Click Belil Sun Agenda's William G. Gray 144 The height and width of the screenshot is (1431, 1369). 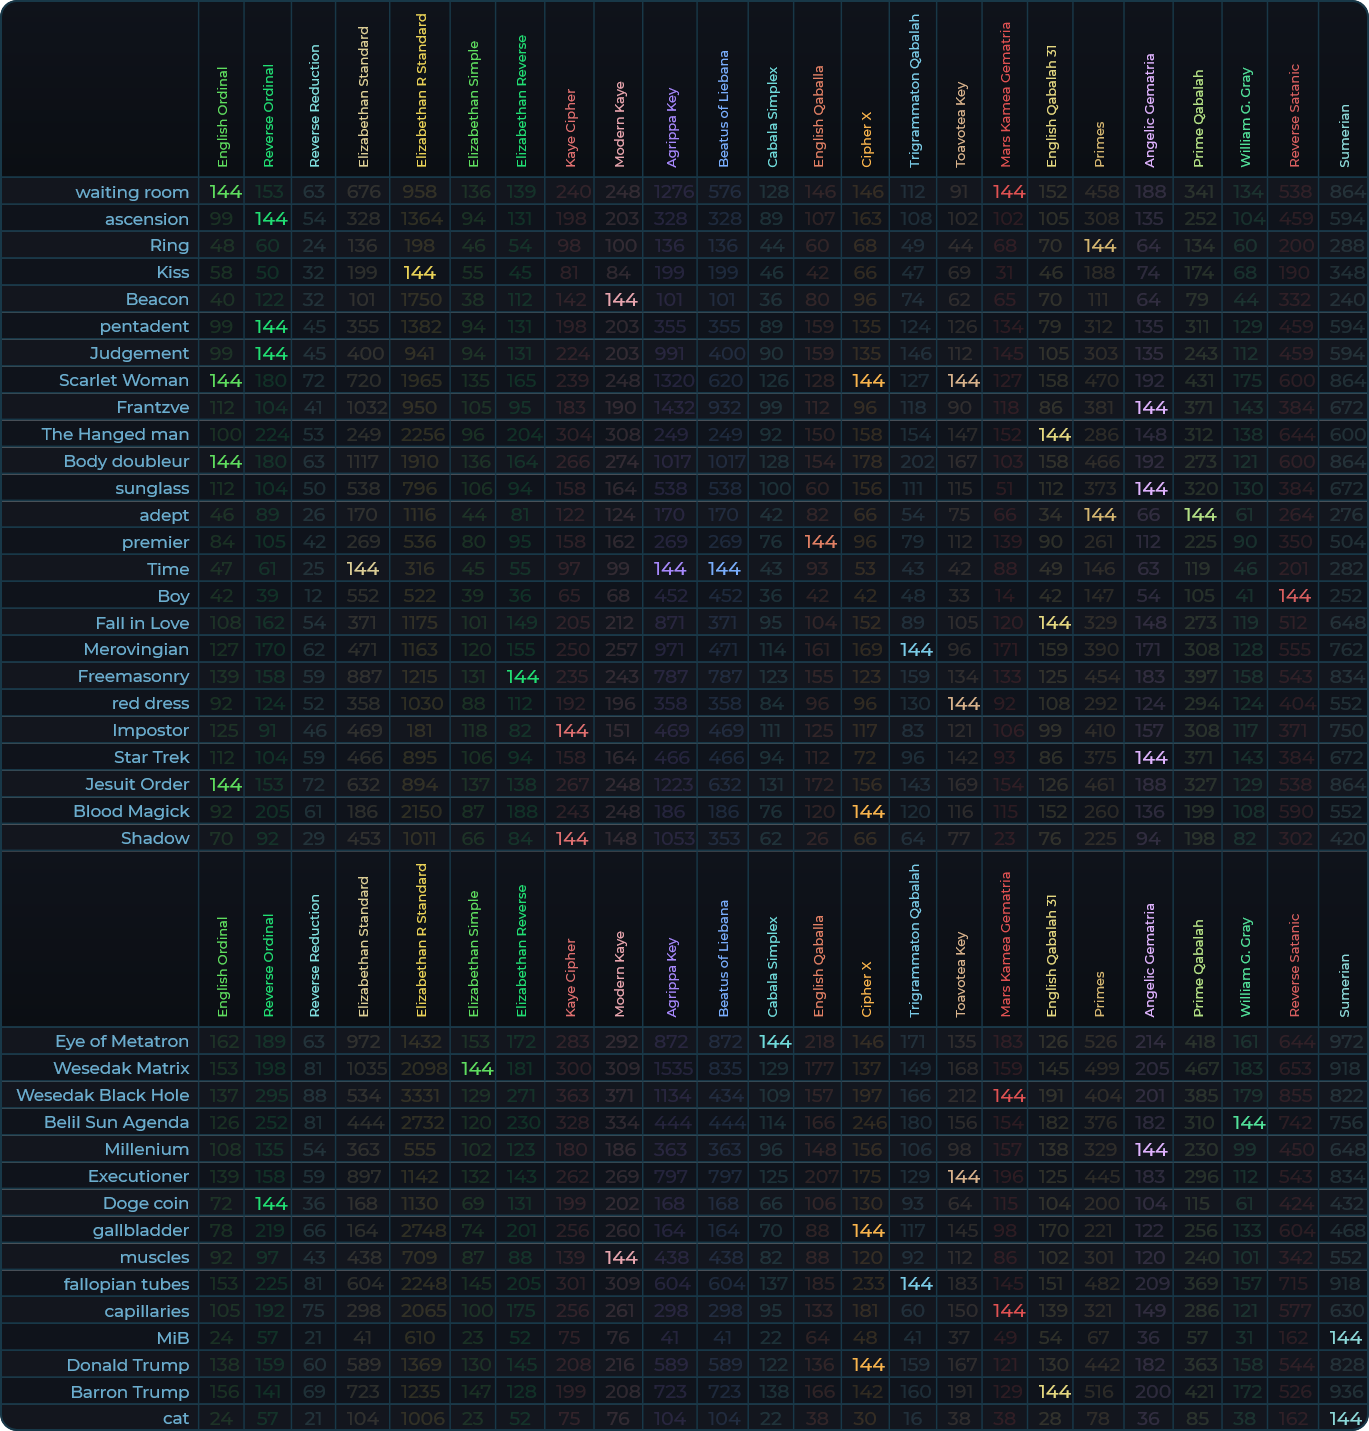tap(1249, 1122)
